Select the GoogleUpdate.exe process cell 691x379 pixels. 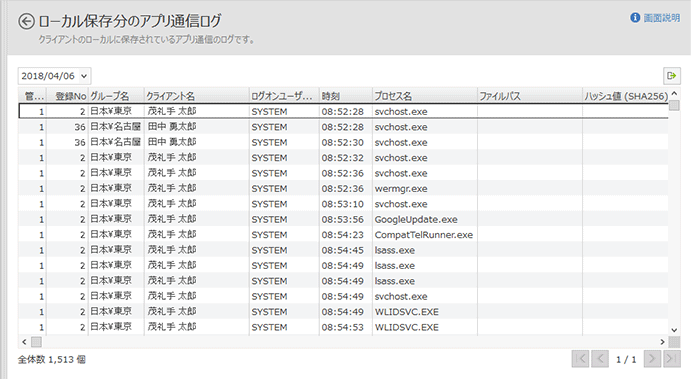coord(425,219)
